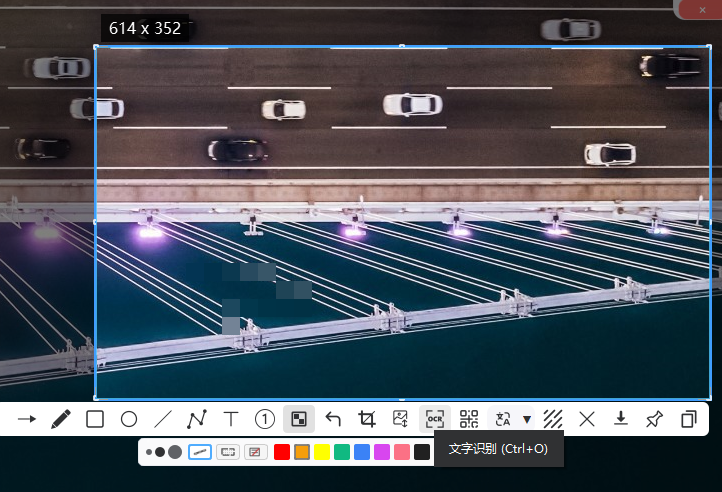Pin the screenshot to screen
722x492 pixels.
point(654,419)
